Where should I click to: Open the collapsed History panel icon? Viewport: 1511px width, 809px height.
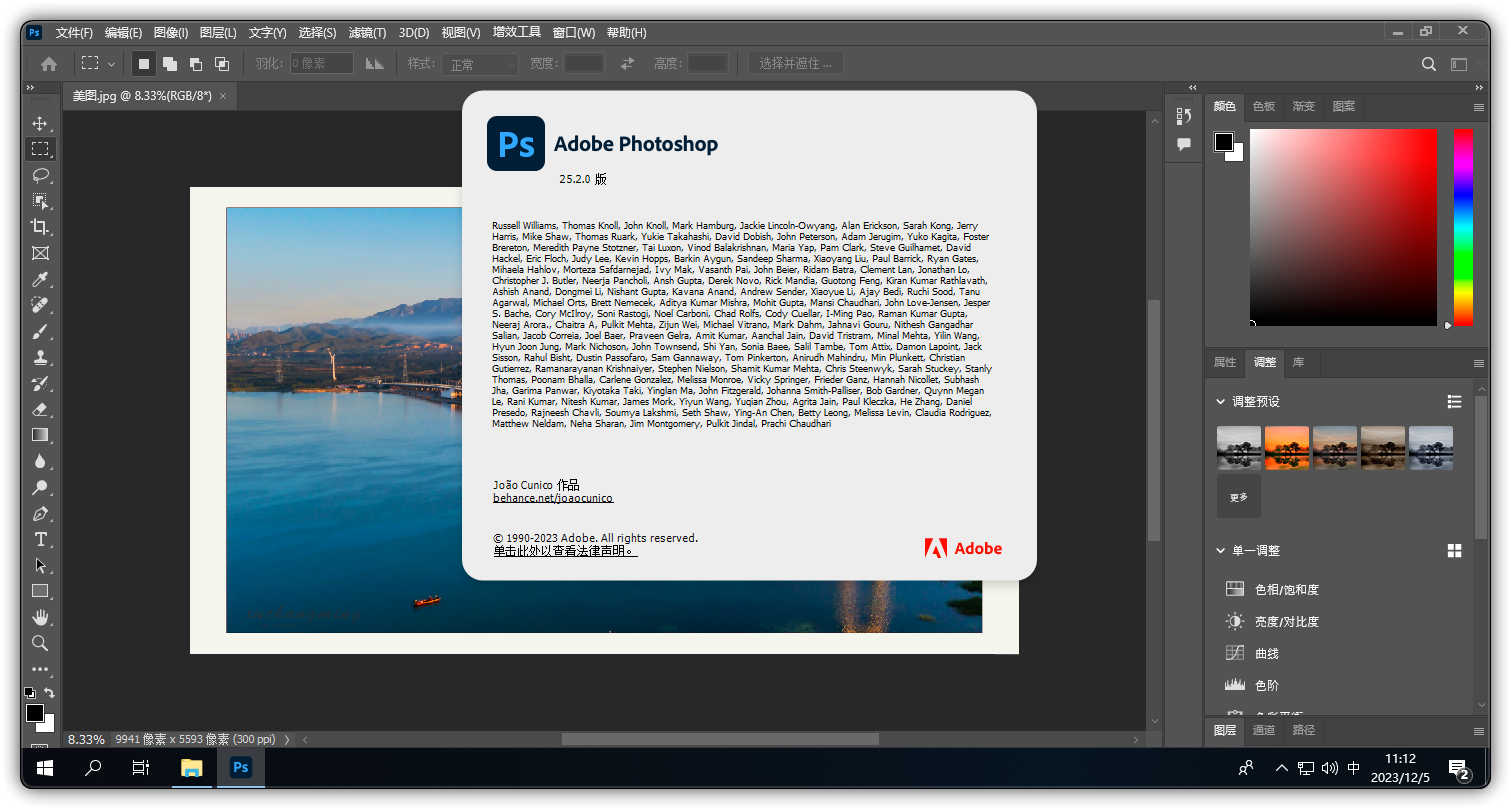click(1184, 116)
